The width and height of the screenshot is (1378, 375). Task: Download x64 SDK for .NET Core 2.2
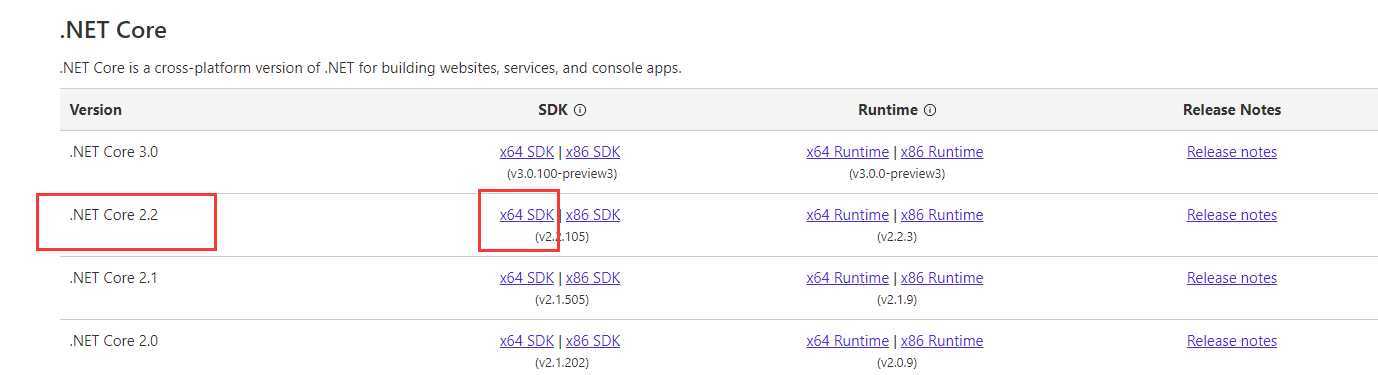pyautogui.click(x=527, y=215)
